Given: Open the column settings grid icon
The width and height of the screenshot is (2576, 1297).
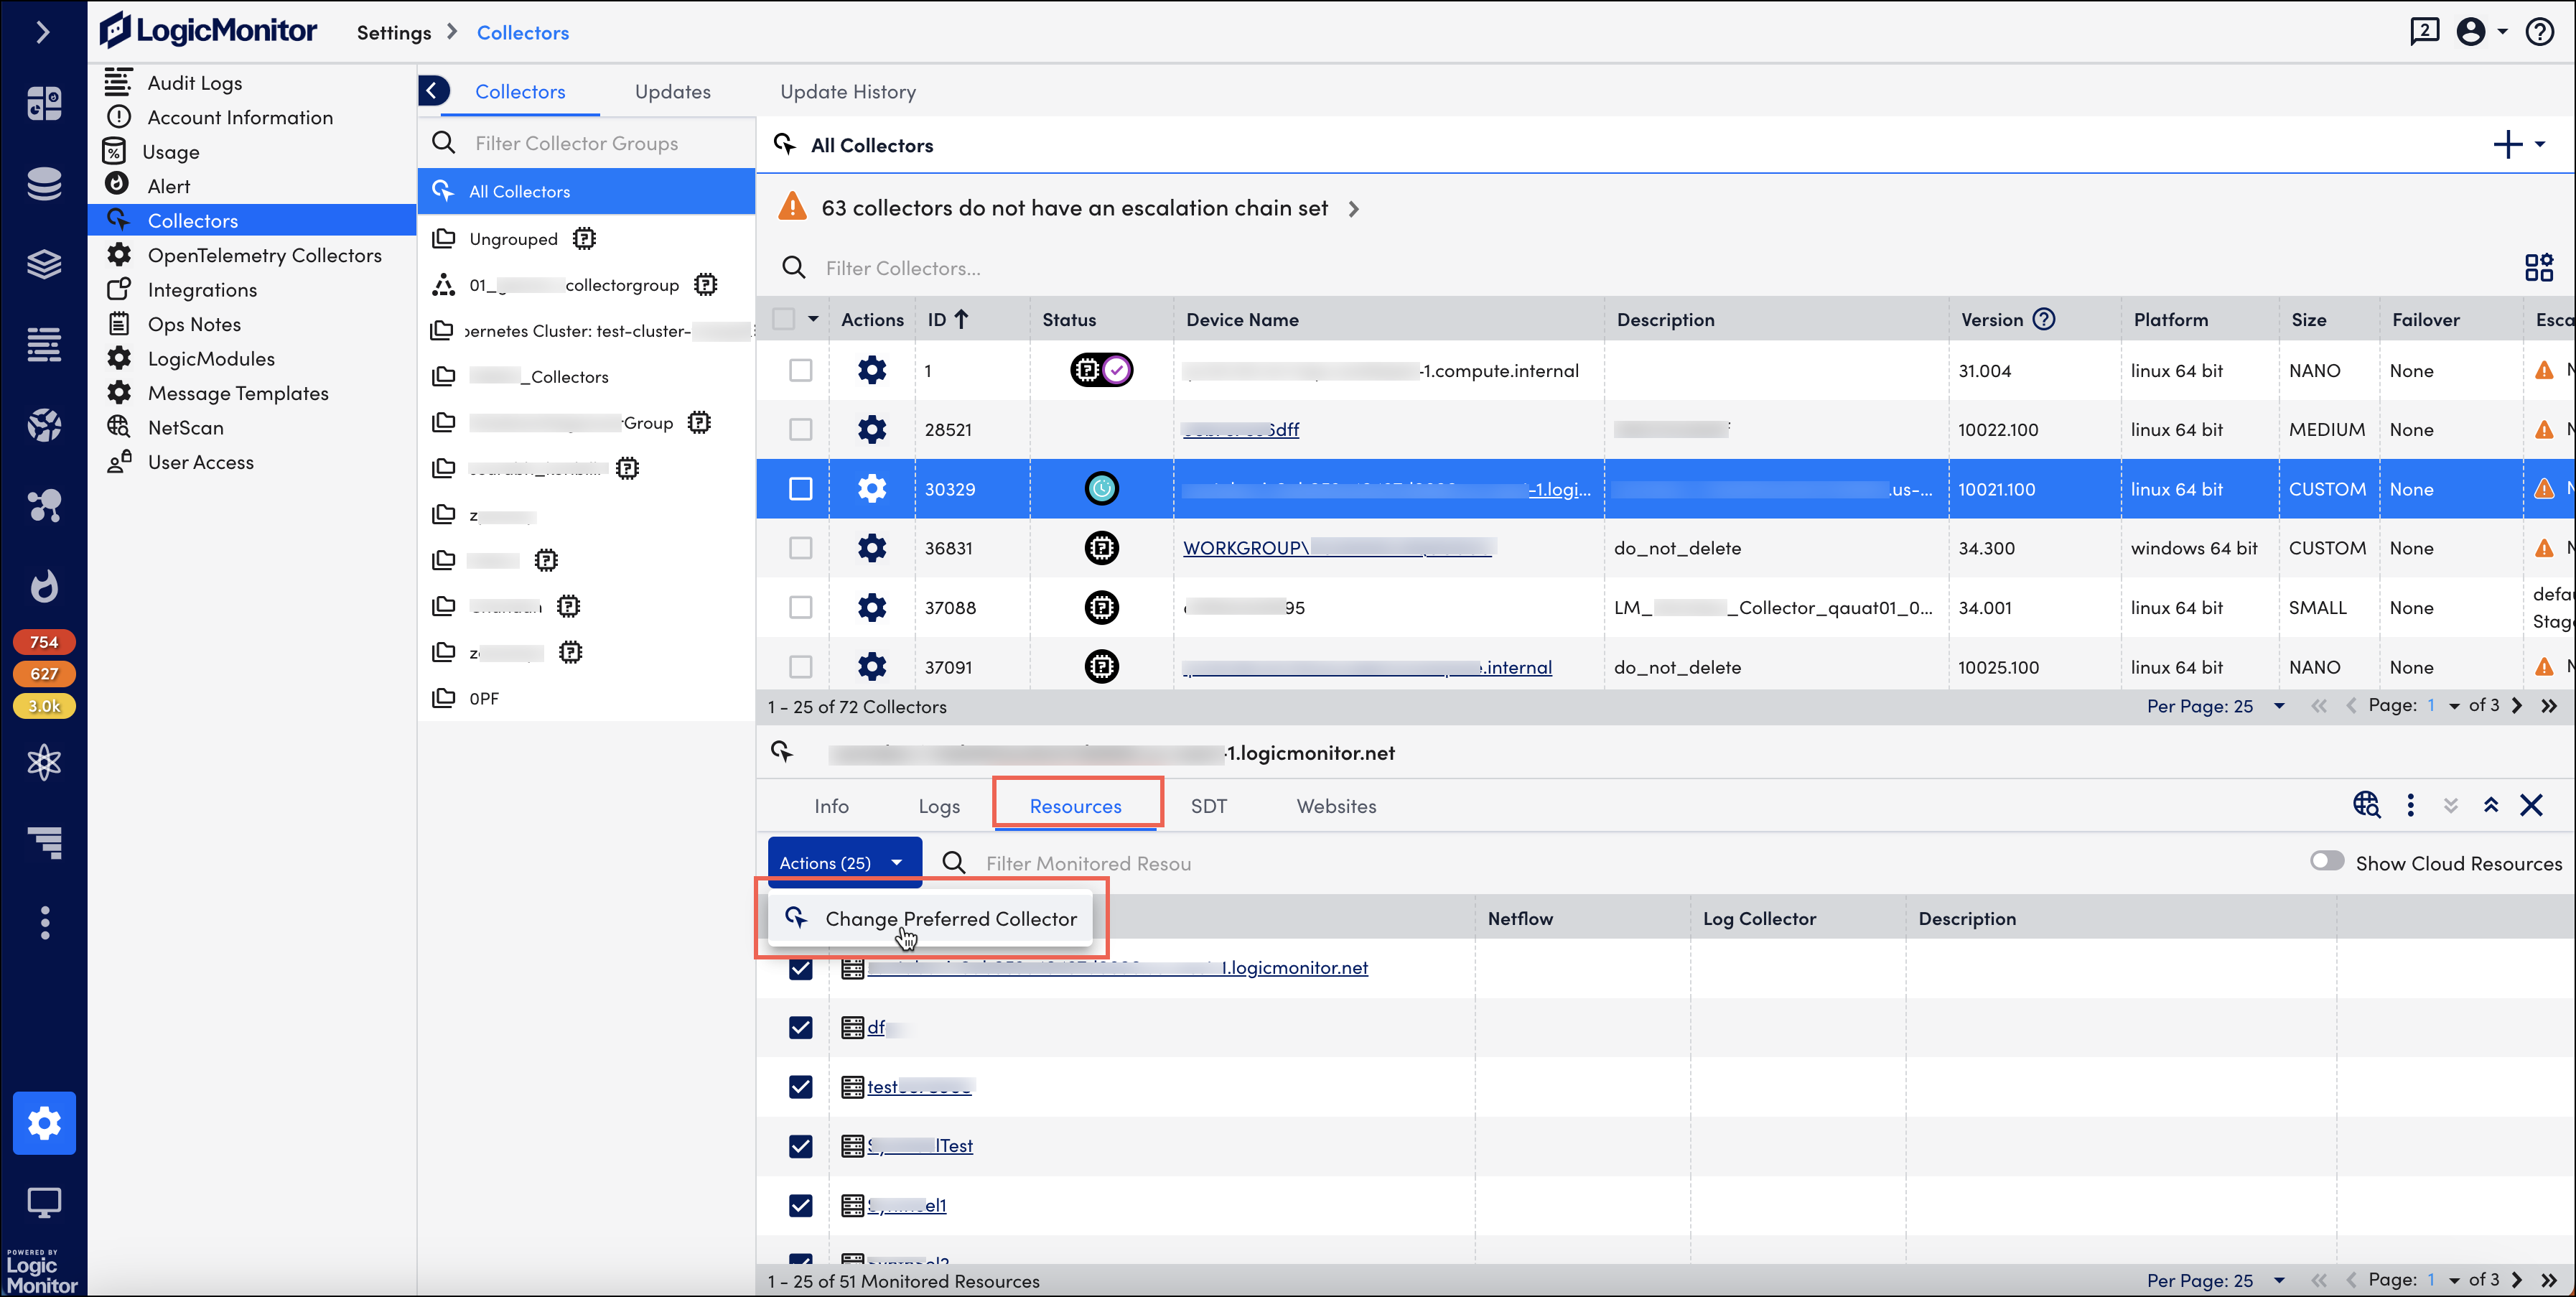Looking at the screenshot, I should tap(2538, 267).
